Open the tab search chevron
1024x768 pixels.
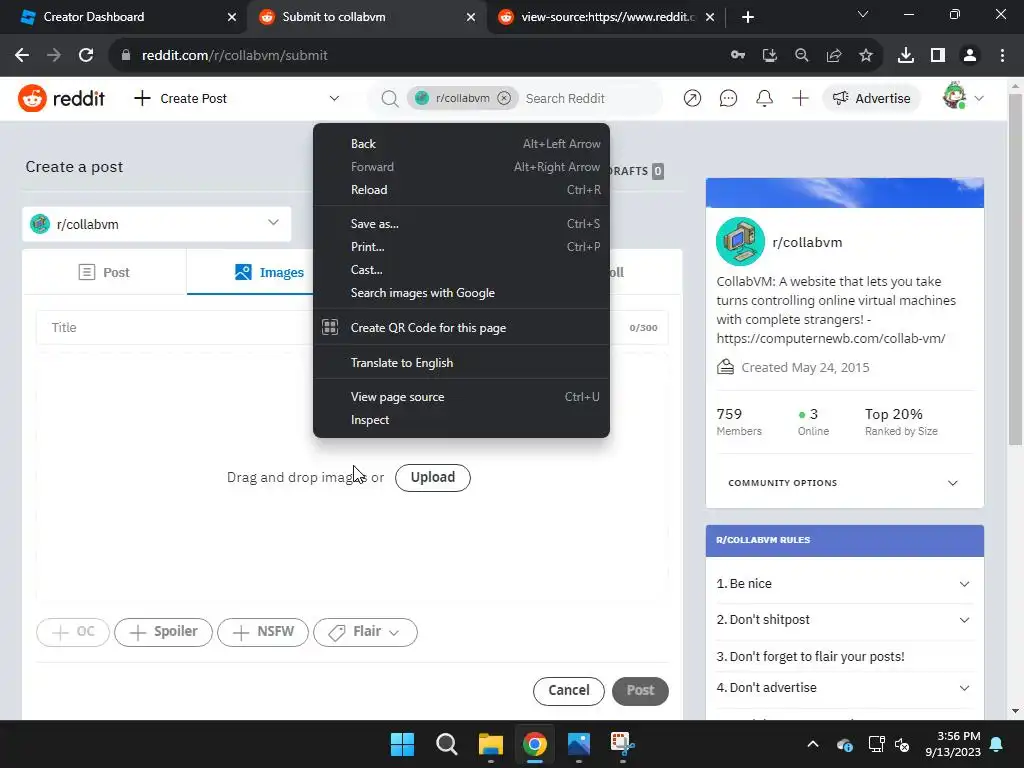click(863, 14)
